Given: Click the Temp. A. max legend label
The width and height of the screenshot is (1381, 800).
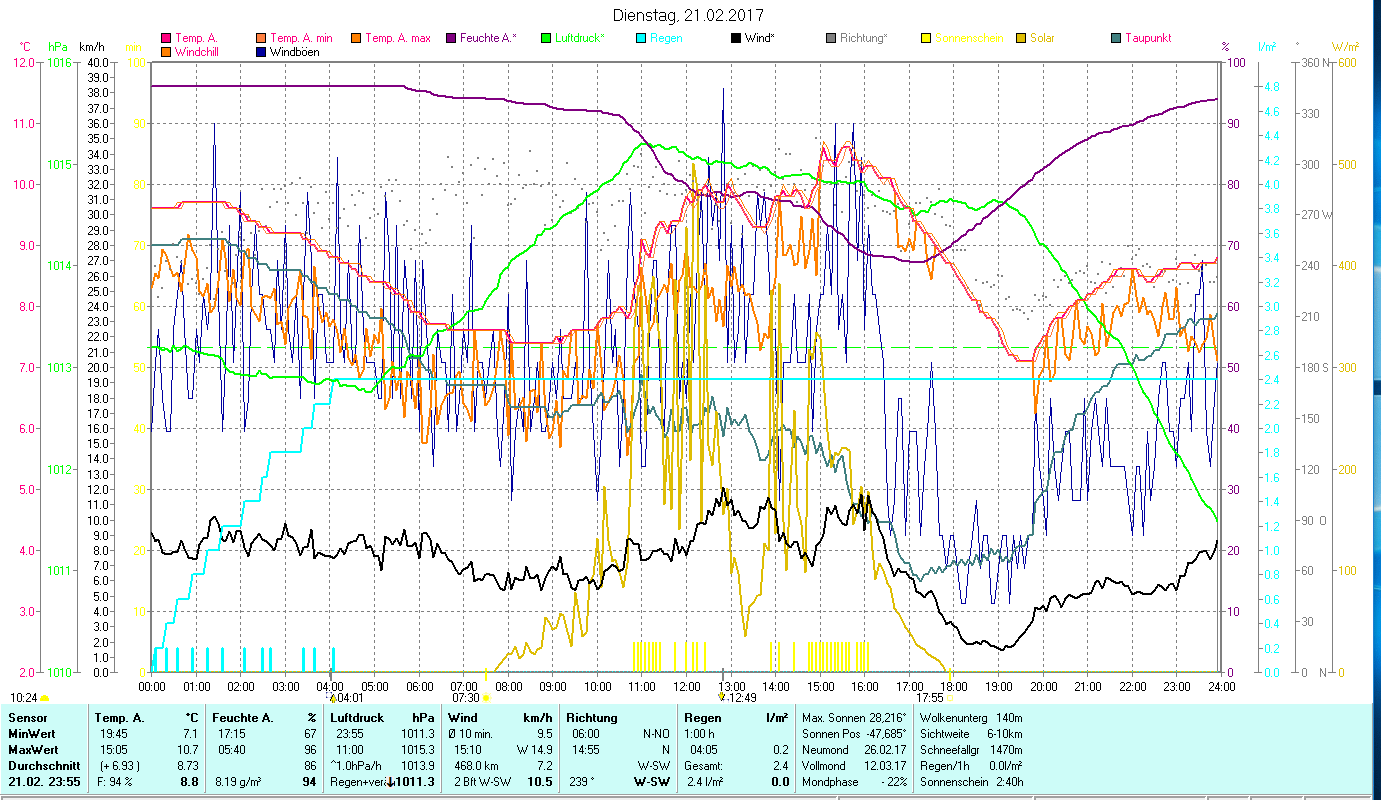Looking at the screenshot, I should (x=398, y=38).
